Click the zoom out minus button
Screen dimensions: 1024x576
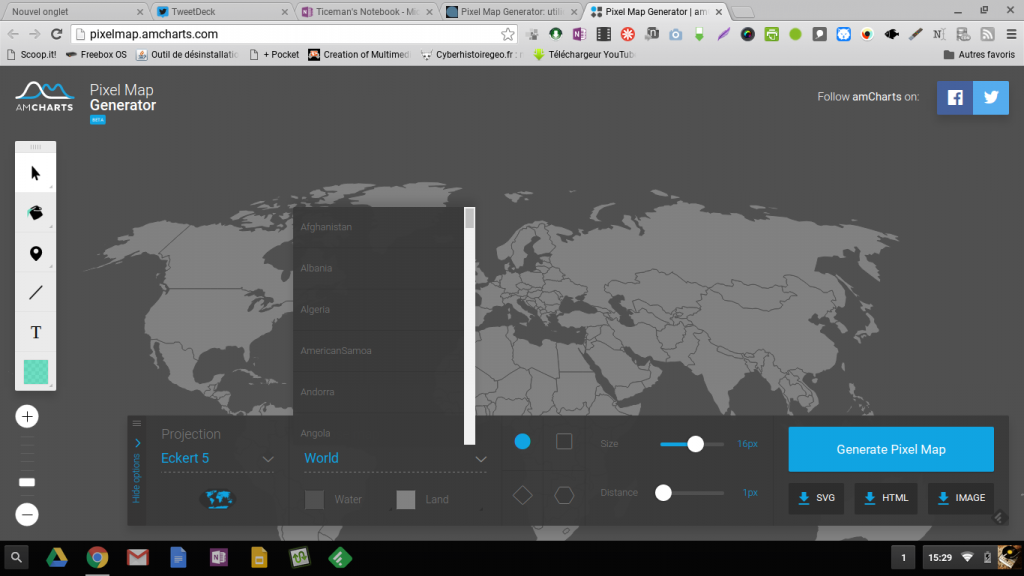point(27,515)
